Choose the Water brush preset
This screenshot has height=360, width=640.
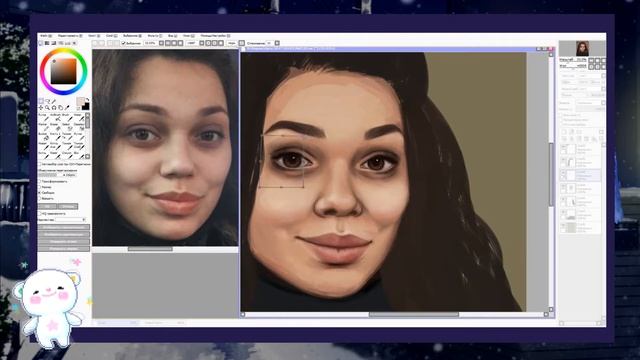tap(81, 118)
